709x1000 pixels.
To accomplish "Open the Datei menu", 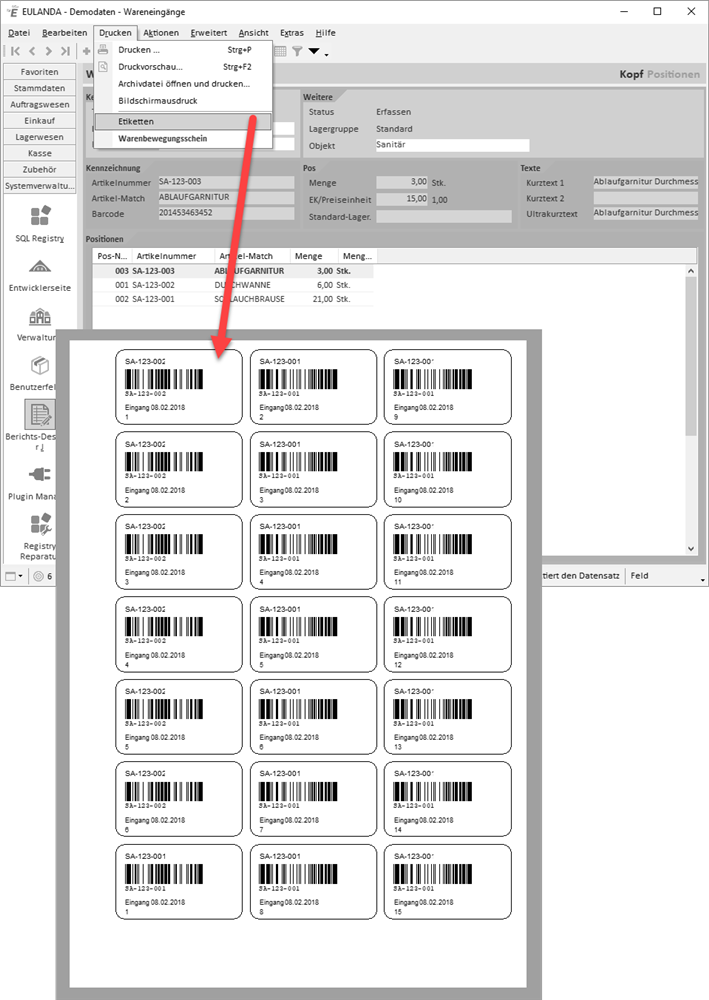I will [x=18, y=33].
